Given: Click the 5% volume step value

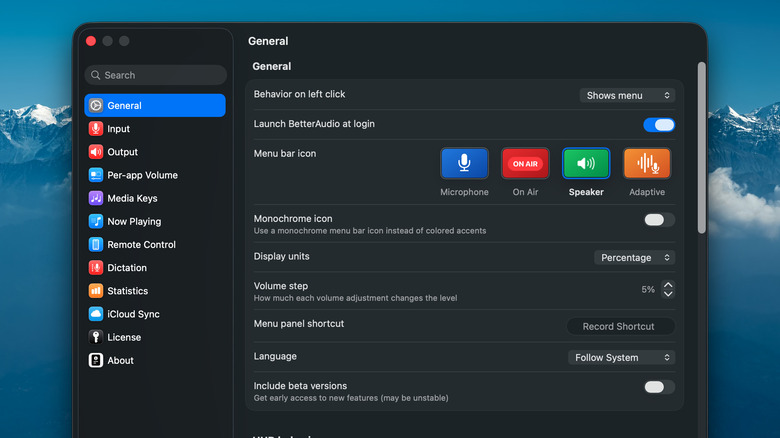Looking at the screenshot, I should 648,289.
